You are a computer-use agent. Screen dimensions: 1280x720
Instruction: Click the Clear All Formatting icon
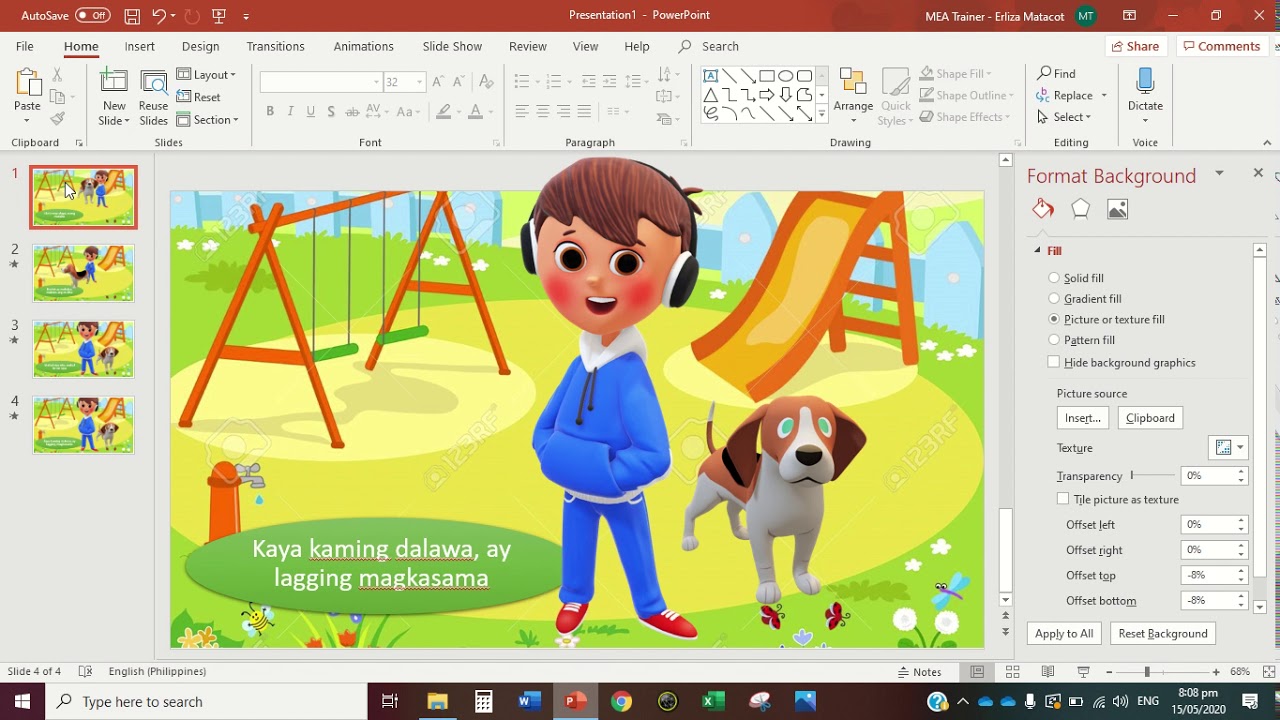point(486,82)
